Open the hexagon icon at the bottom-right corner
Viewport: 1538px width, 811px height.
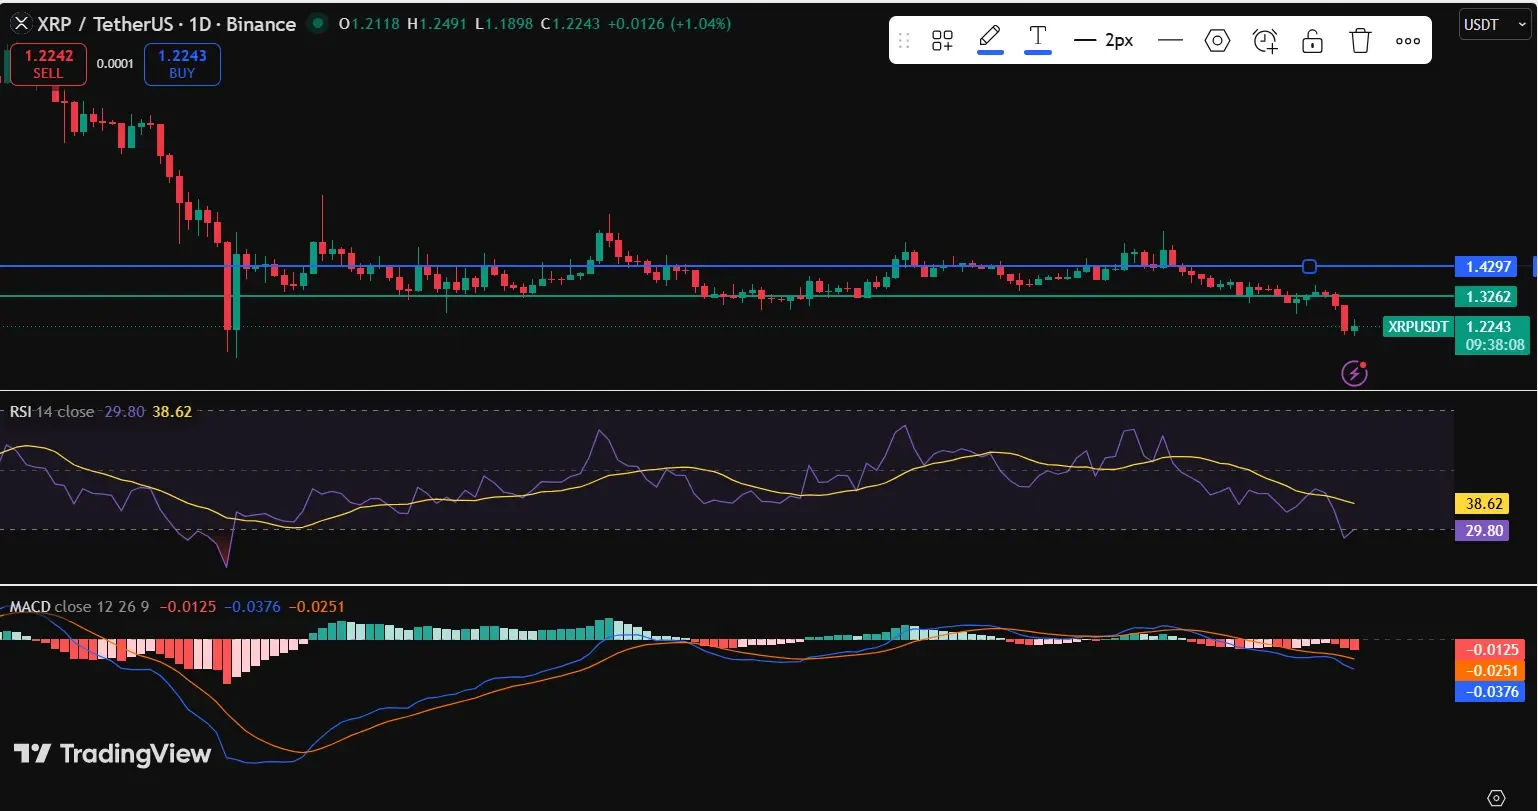point(1496,797)
